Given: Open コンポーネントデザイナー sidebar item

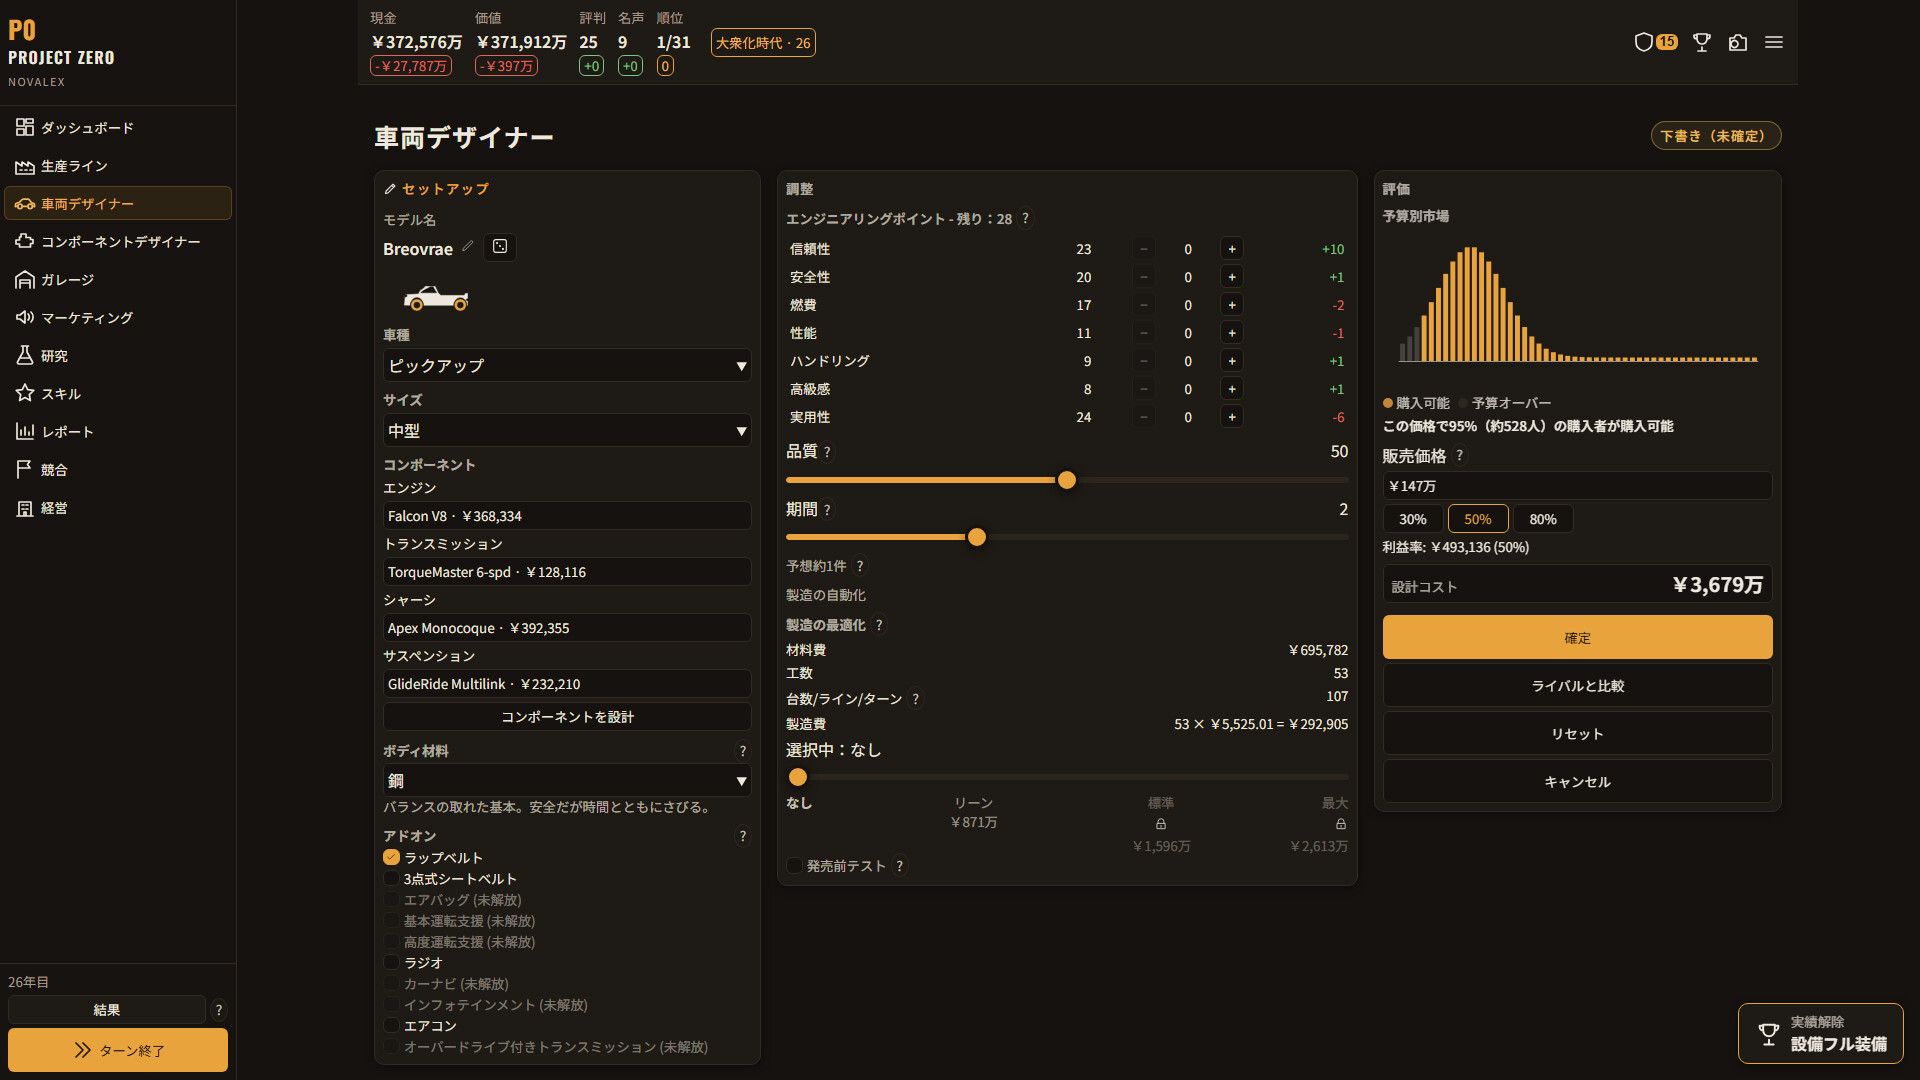Looking at the screenshot, I should 118,242.
